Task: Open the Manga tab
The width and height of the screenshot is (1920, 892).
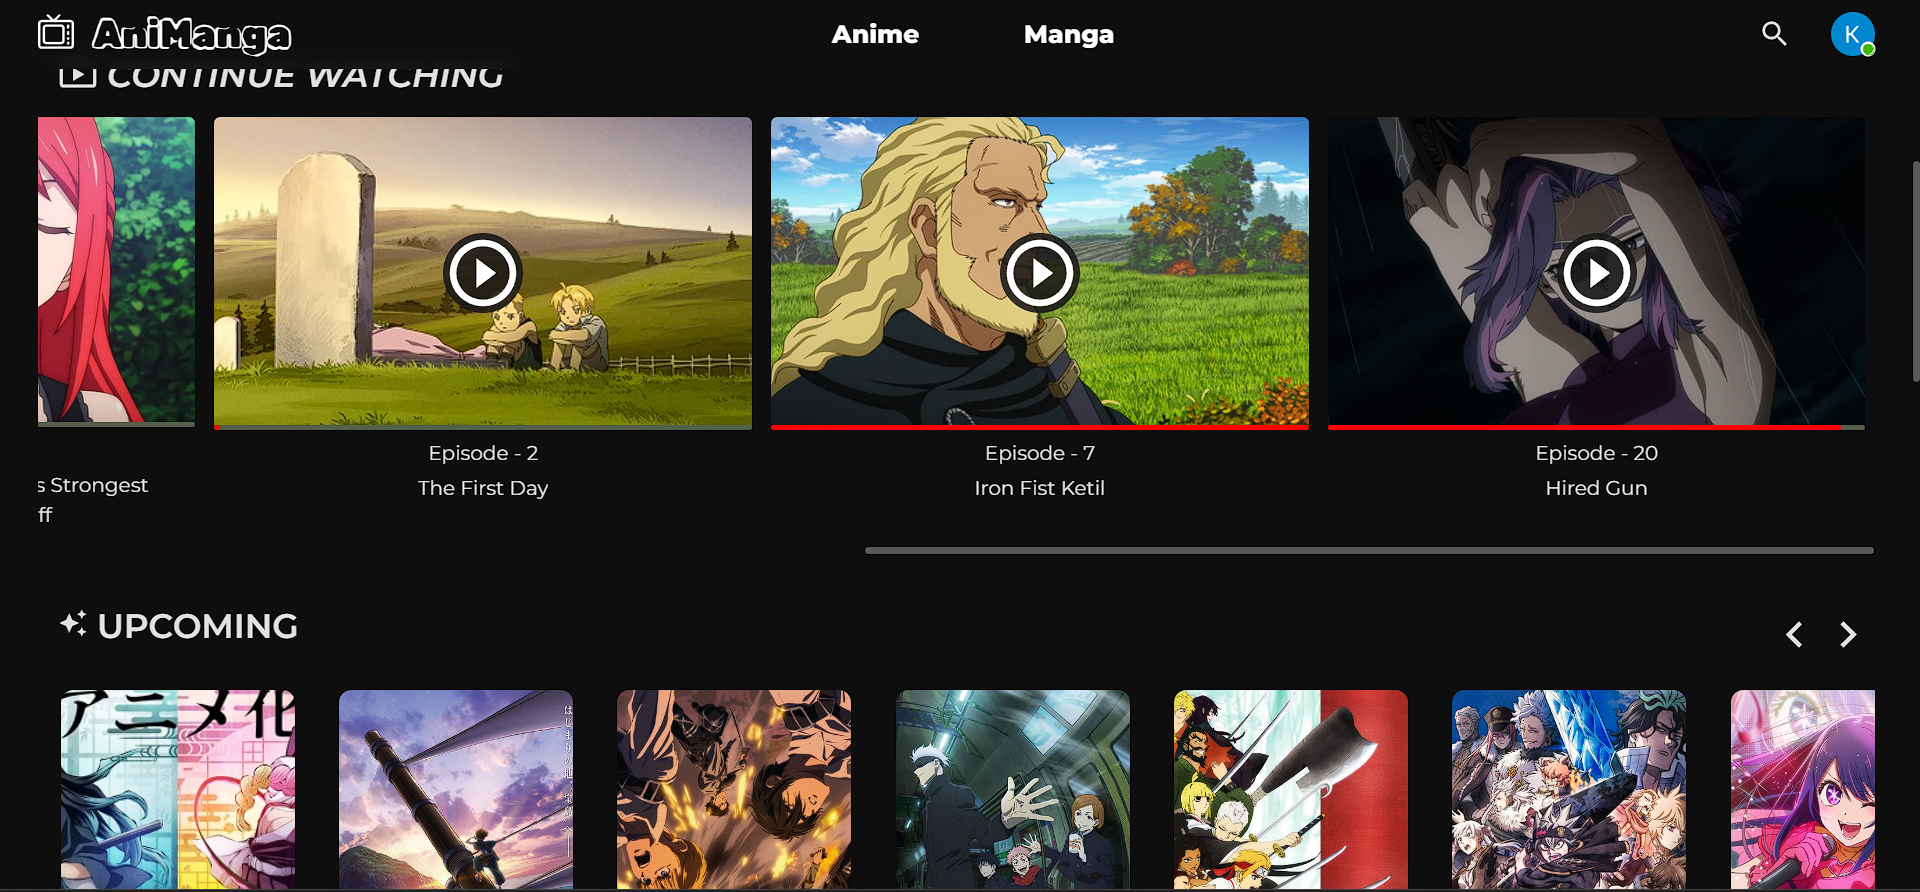Action: (x=1068, y=34)
